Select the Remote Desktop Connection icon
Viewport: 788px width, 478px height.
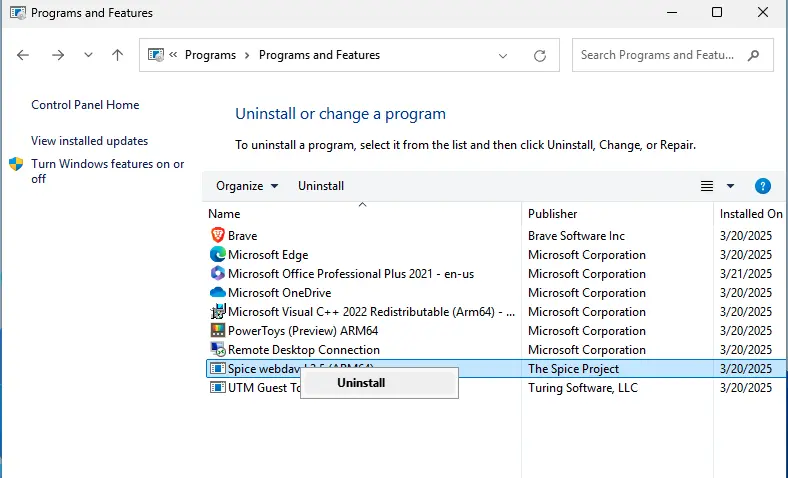(218, 350)
